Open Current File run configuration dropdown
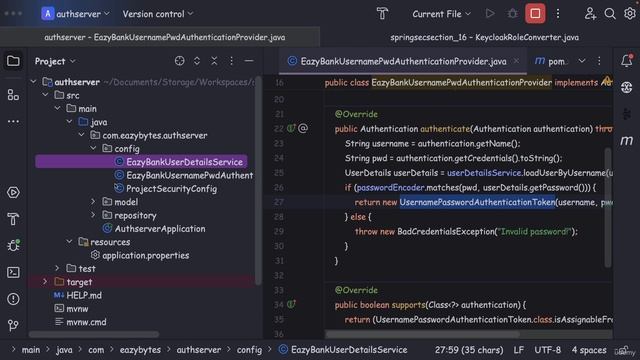The width and height of the screenshot is (640, 360). point(442,14)
